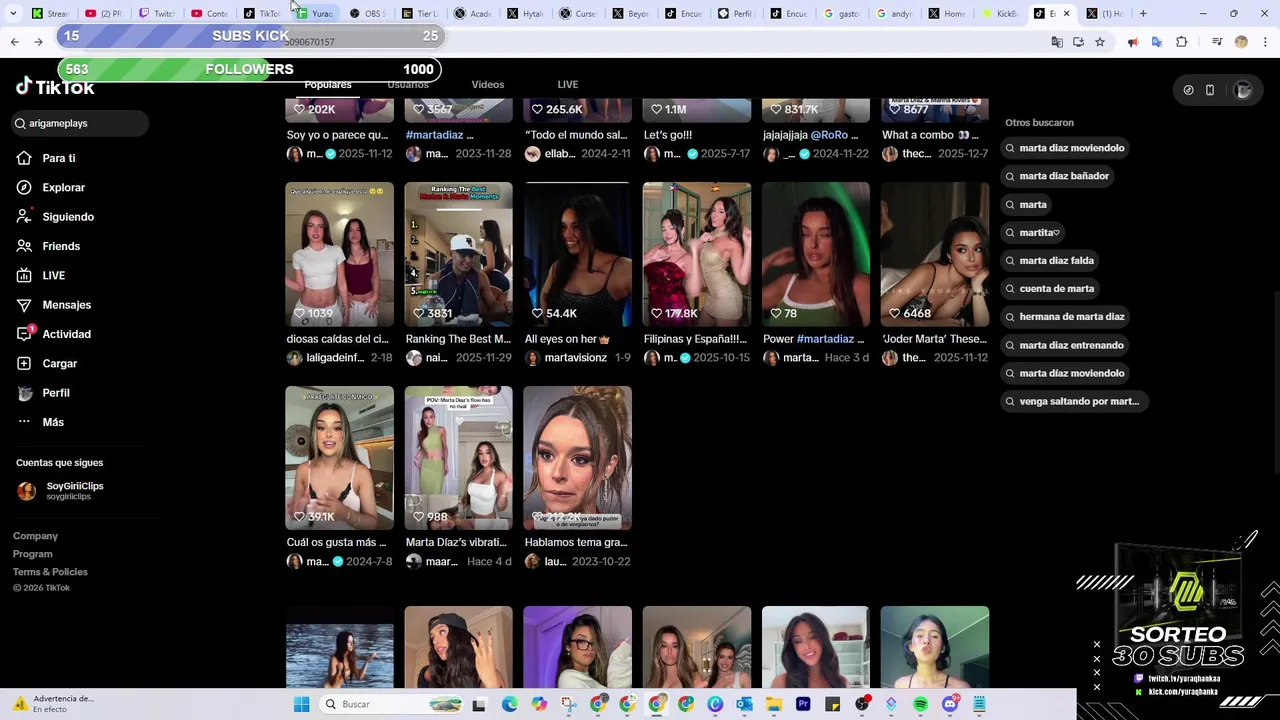Open the Explorar compass icon
Viewport: 1280px width, 720px height.
[x=24, y=187]
